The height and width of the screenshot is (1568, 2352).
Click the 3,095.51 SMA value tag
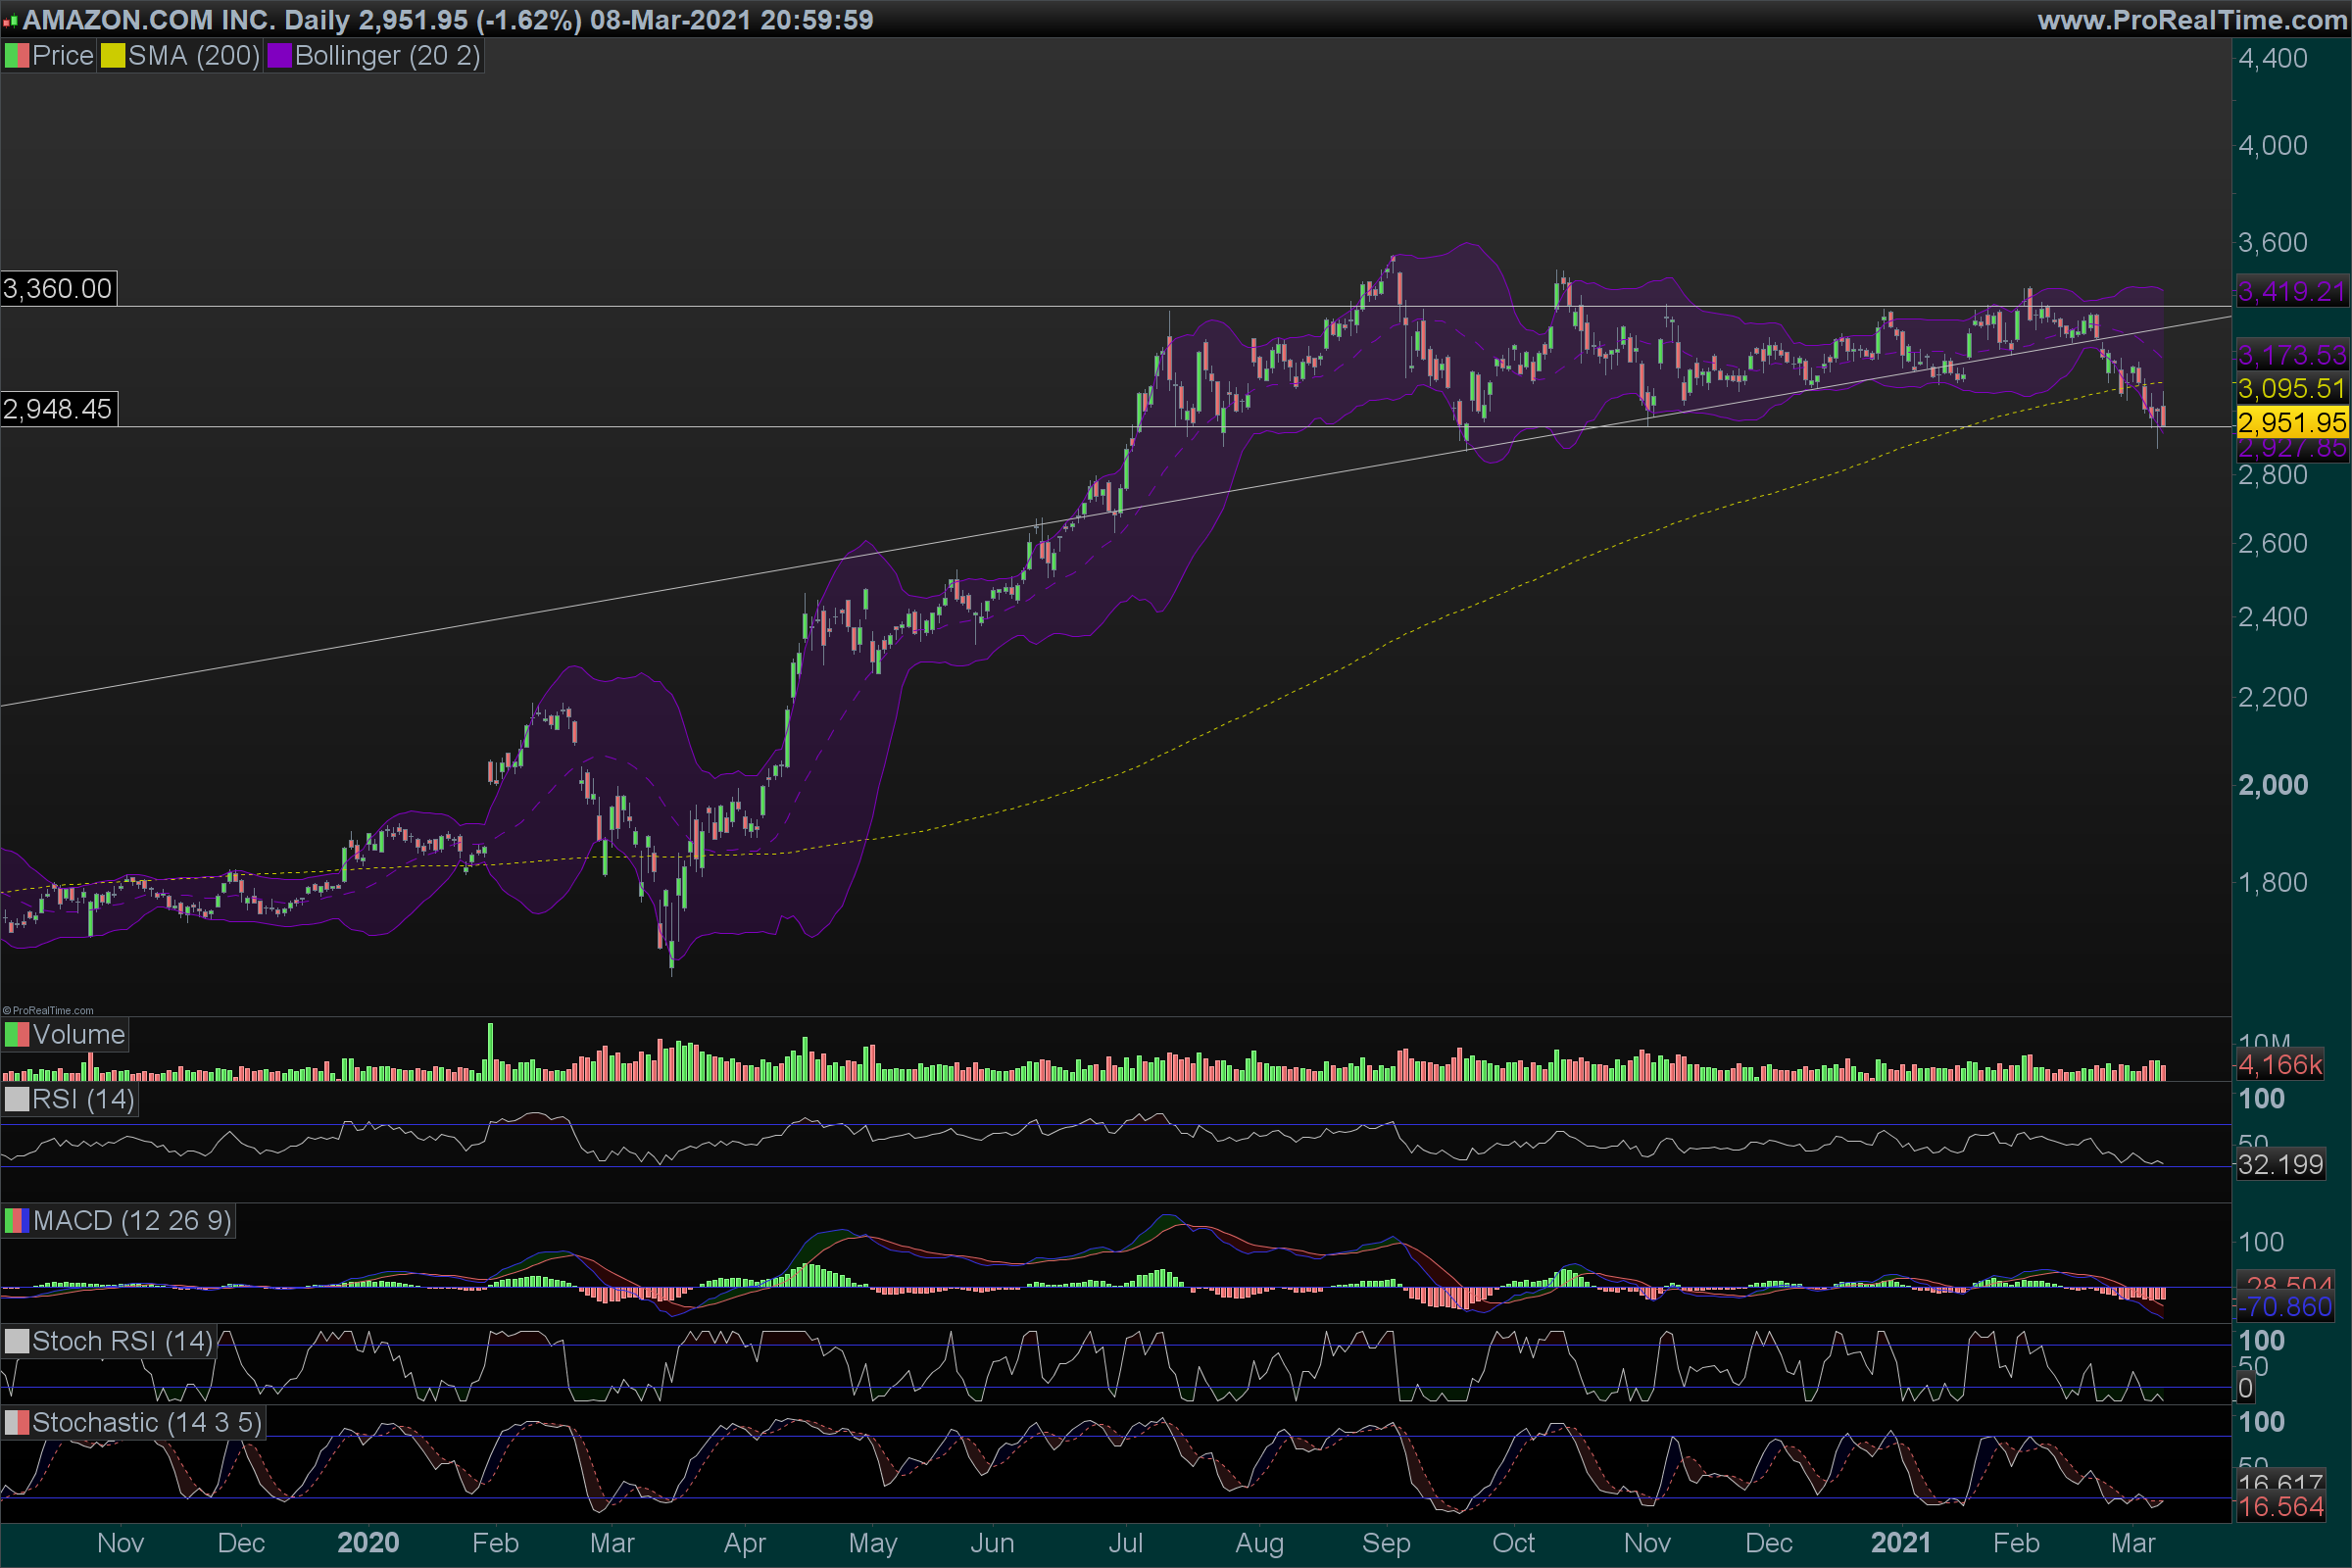[x=2291, y=388]
